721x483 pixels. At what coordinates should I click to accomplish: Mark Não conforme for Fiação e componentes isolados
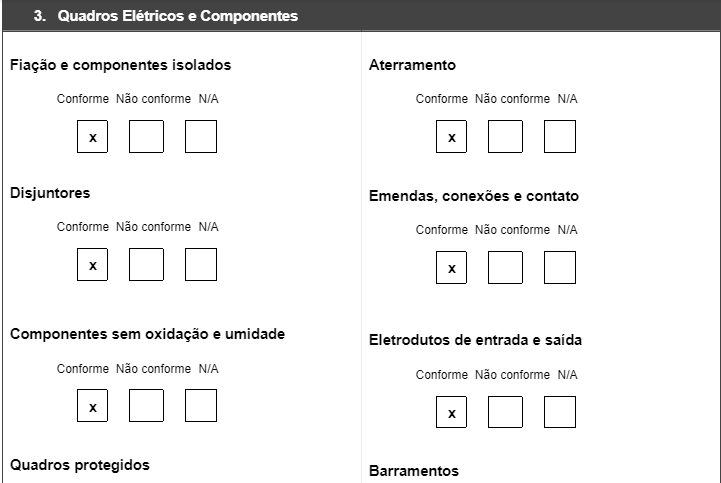(x=146, y=137)
